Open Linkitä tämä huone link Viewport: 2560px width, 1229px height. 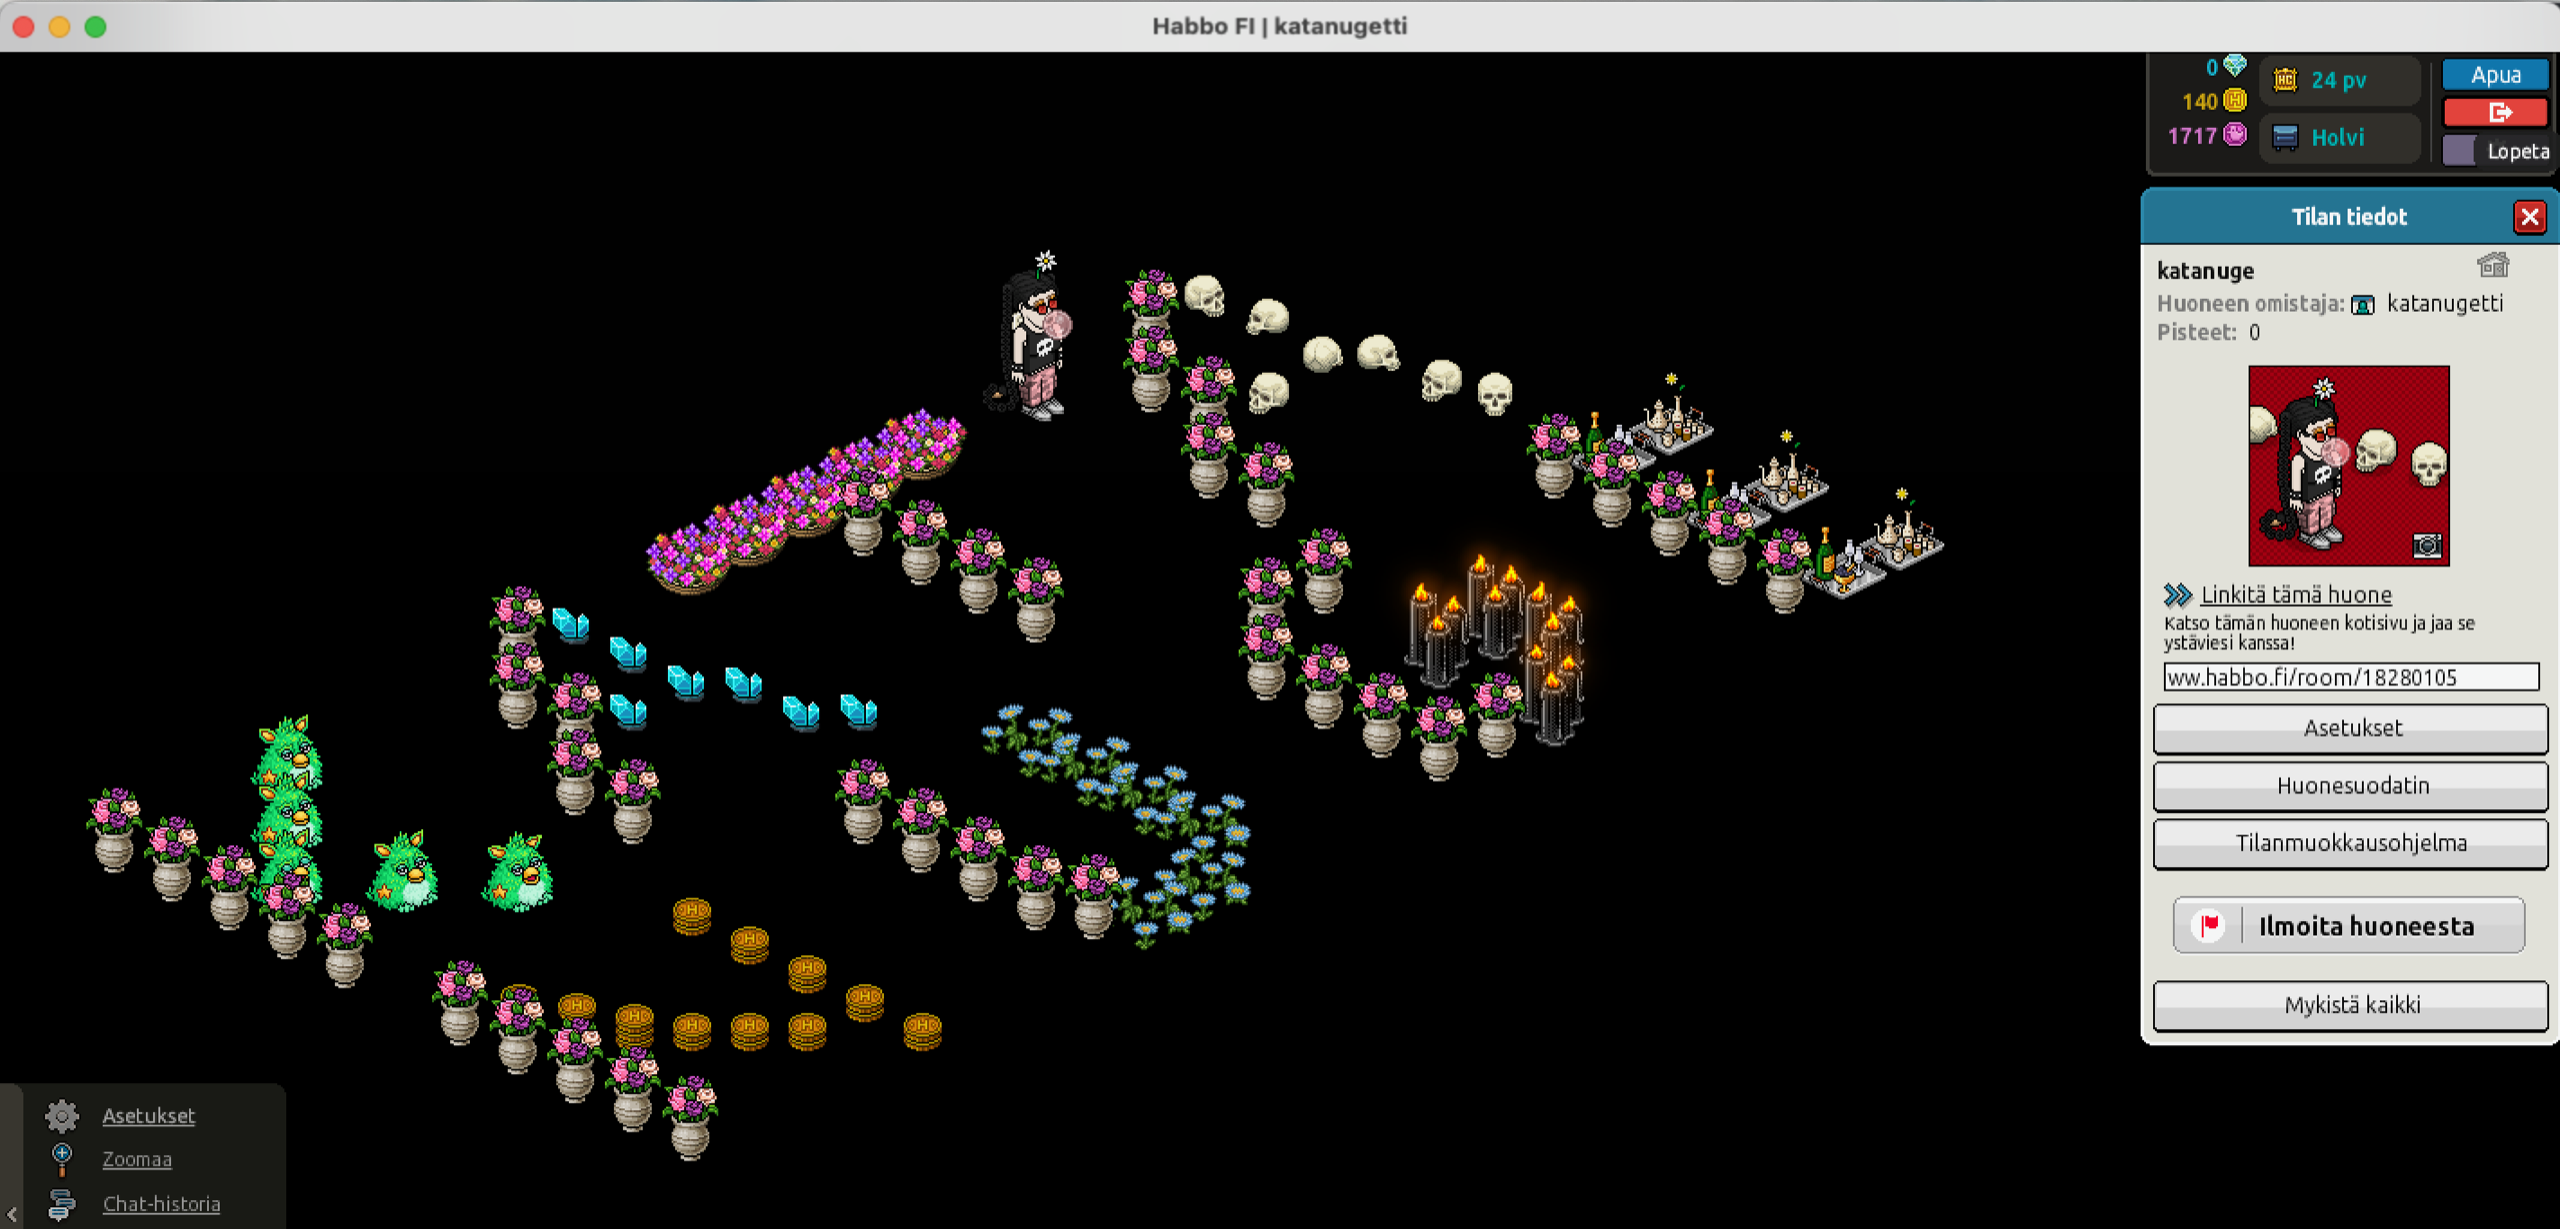(2296, 595)
